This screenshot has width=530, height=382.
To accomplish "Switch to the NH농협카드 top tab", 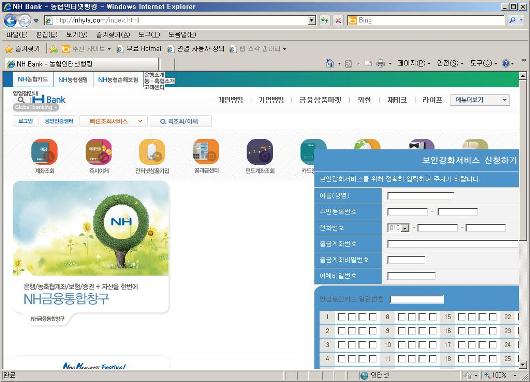I will [x=33, y=80].
